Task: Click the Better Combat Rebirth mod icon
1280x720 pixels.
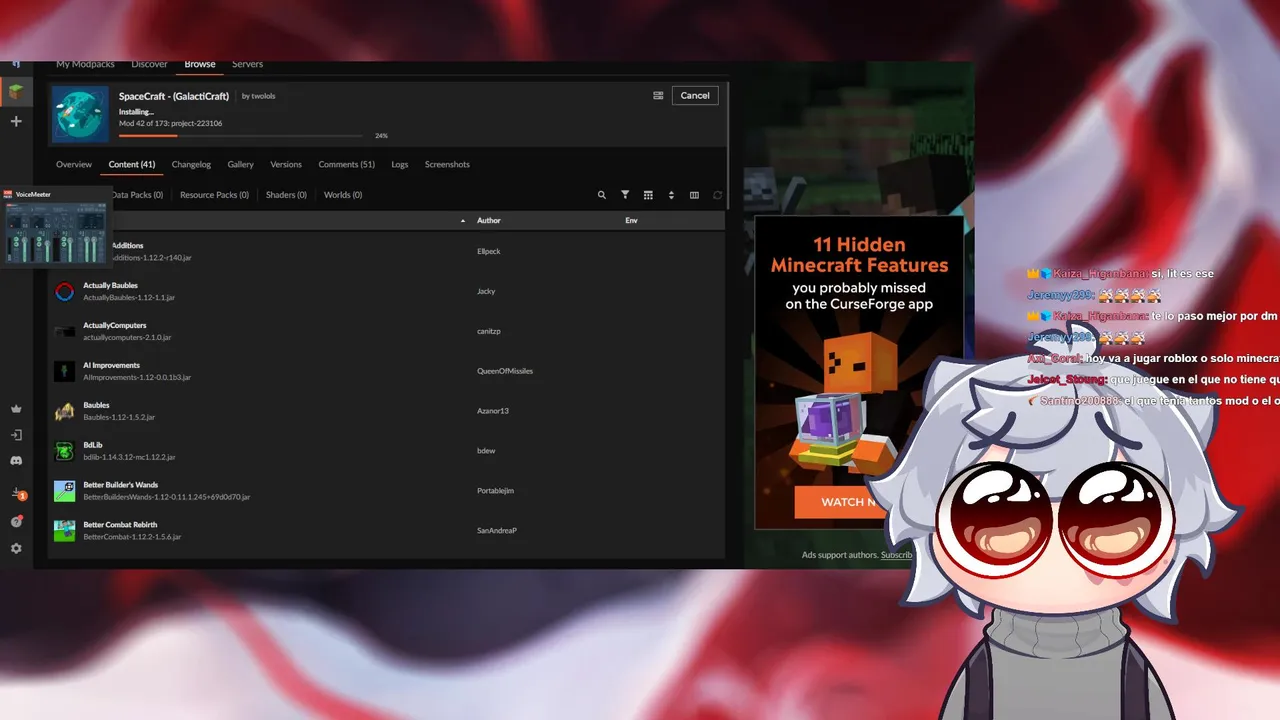Action: pos(64,531)
